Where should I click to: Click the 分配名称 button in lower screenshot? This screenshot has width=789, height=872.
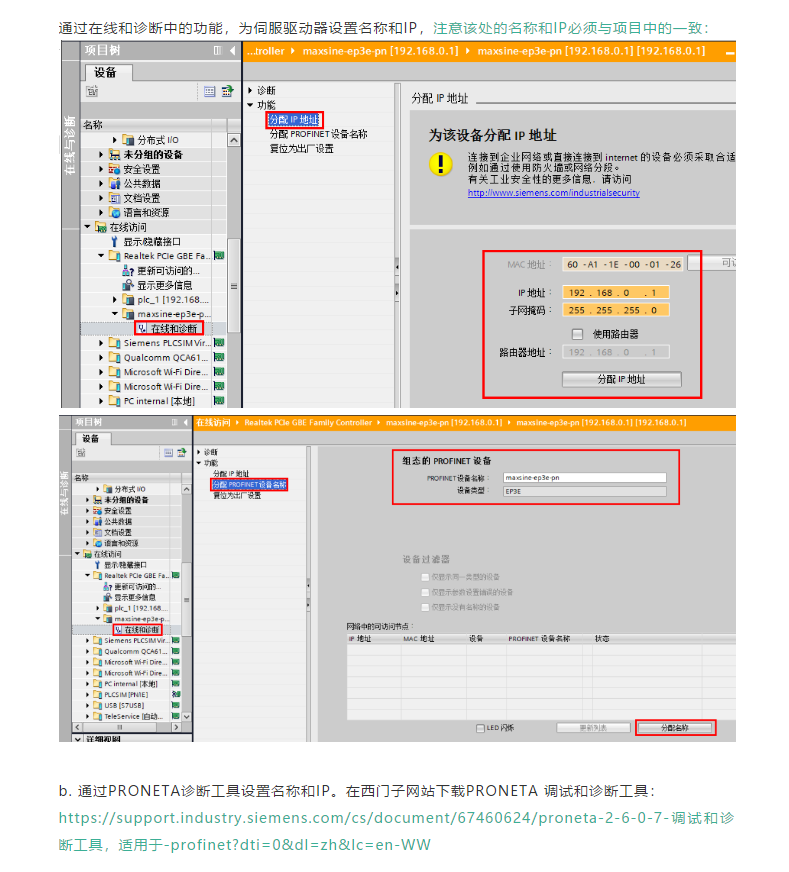click(x=676, y=727)
